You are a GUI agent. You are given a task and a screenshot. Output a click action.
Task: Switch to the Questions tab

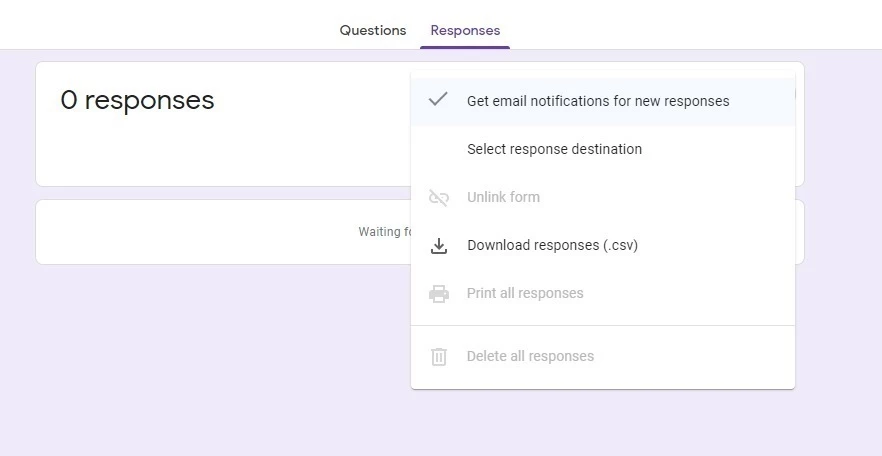tap(373, 30)
